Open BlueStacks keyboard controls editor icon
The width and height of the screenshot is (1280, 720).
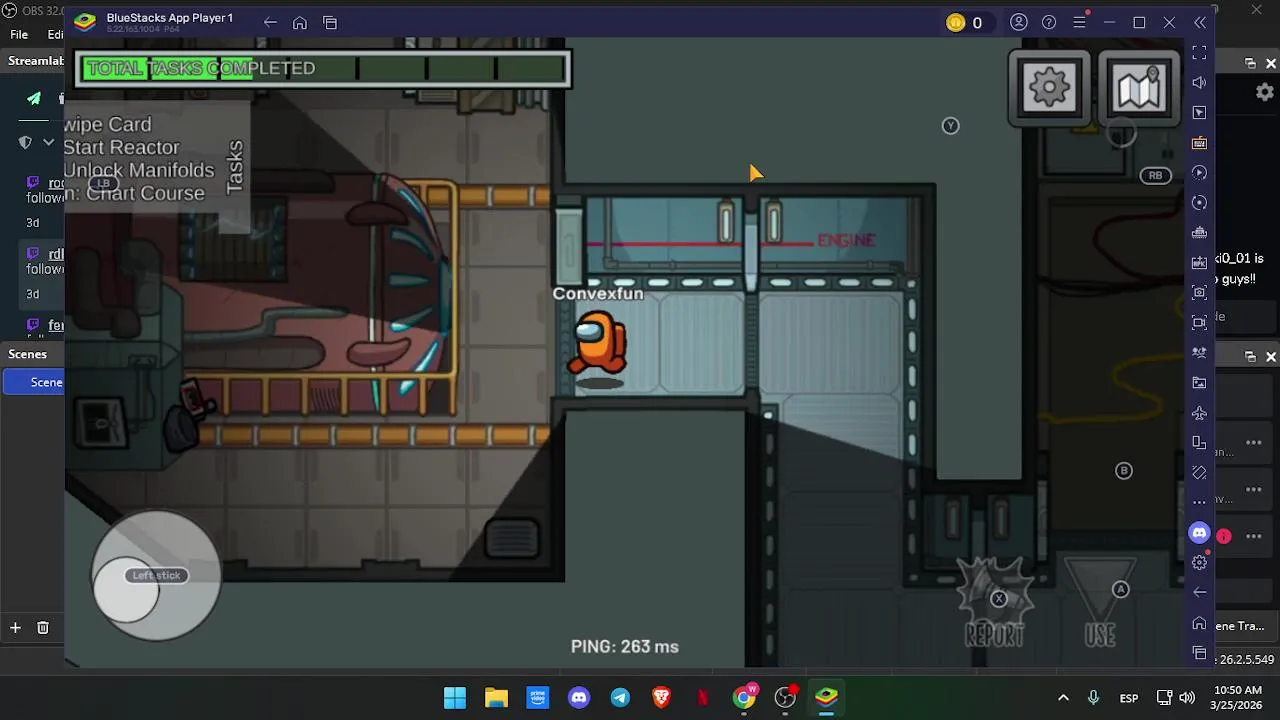[1200, 143]
